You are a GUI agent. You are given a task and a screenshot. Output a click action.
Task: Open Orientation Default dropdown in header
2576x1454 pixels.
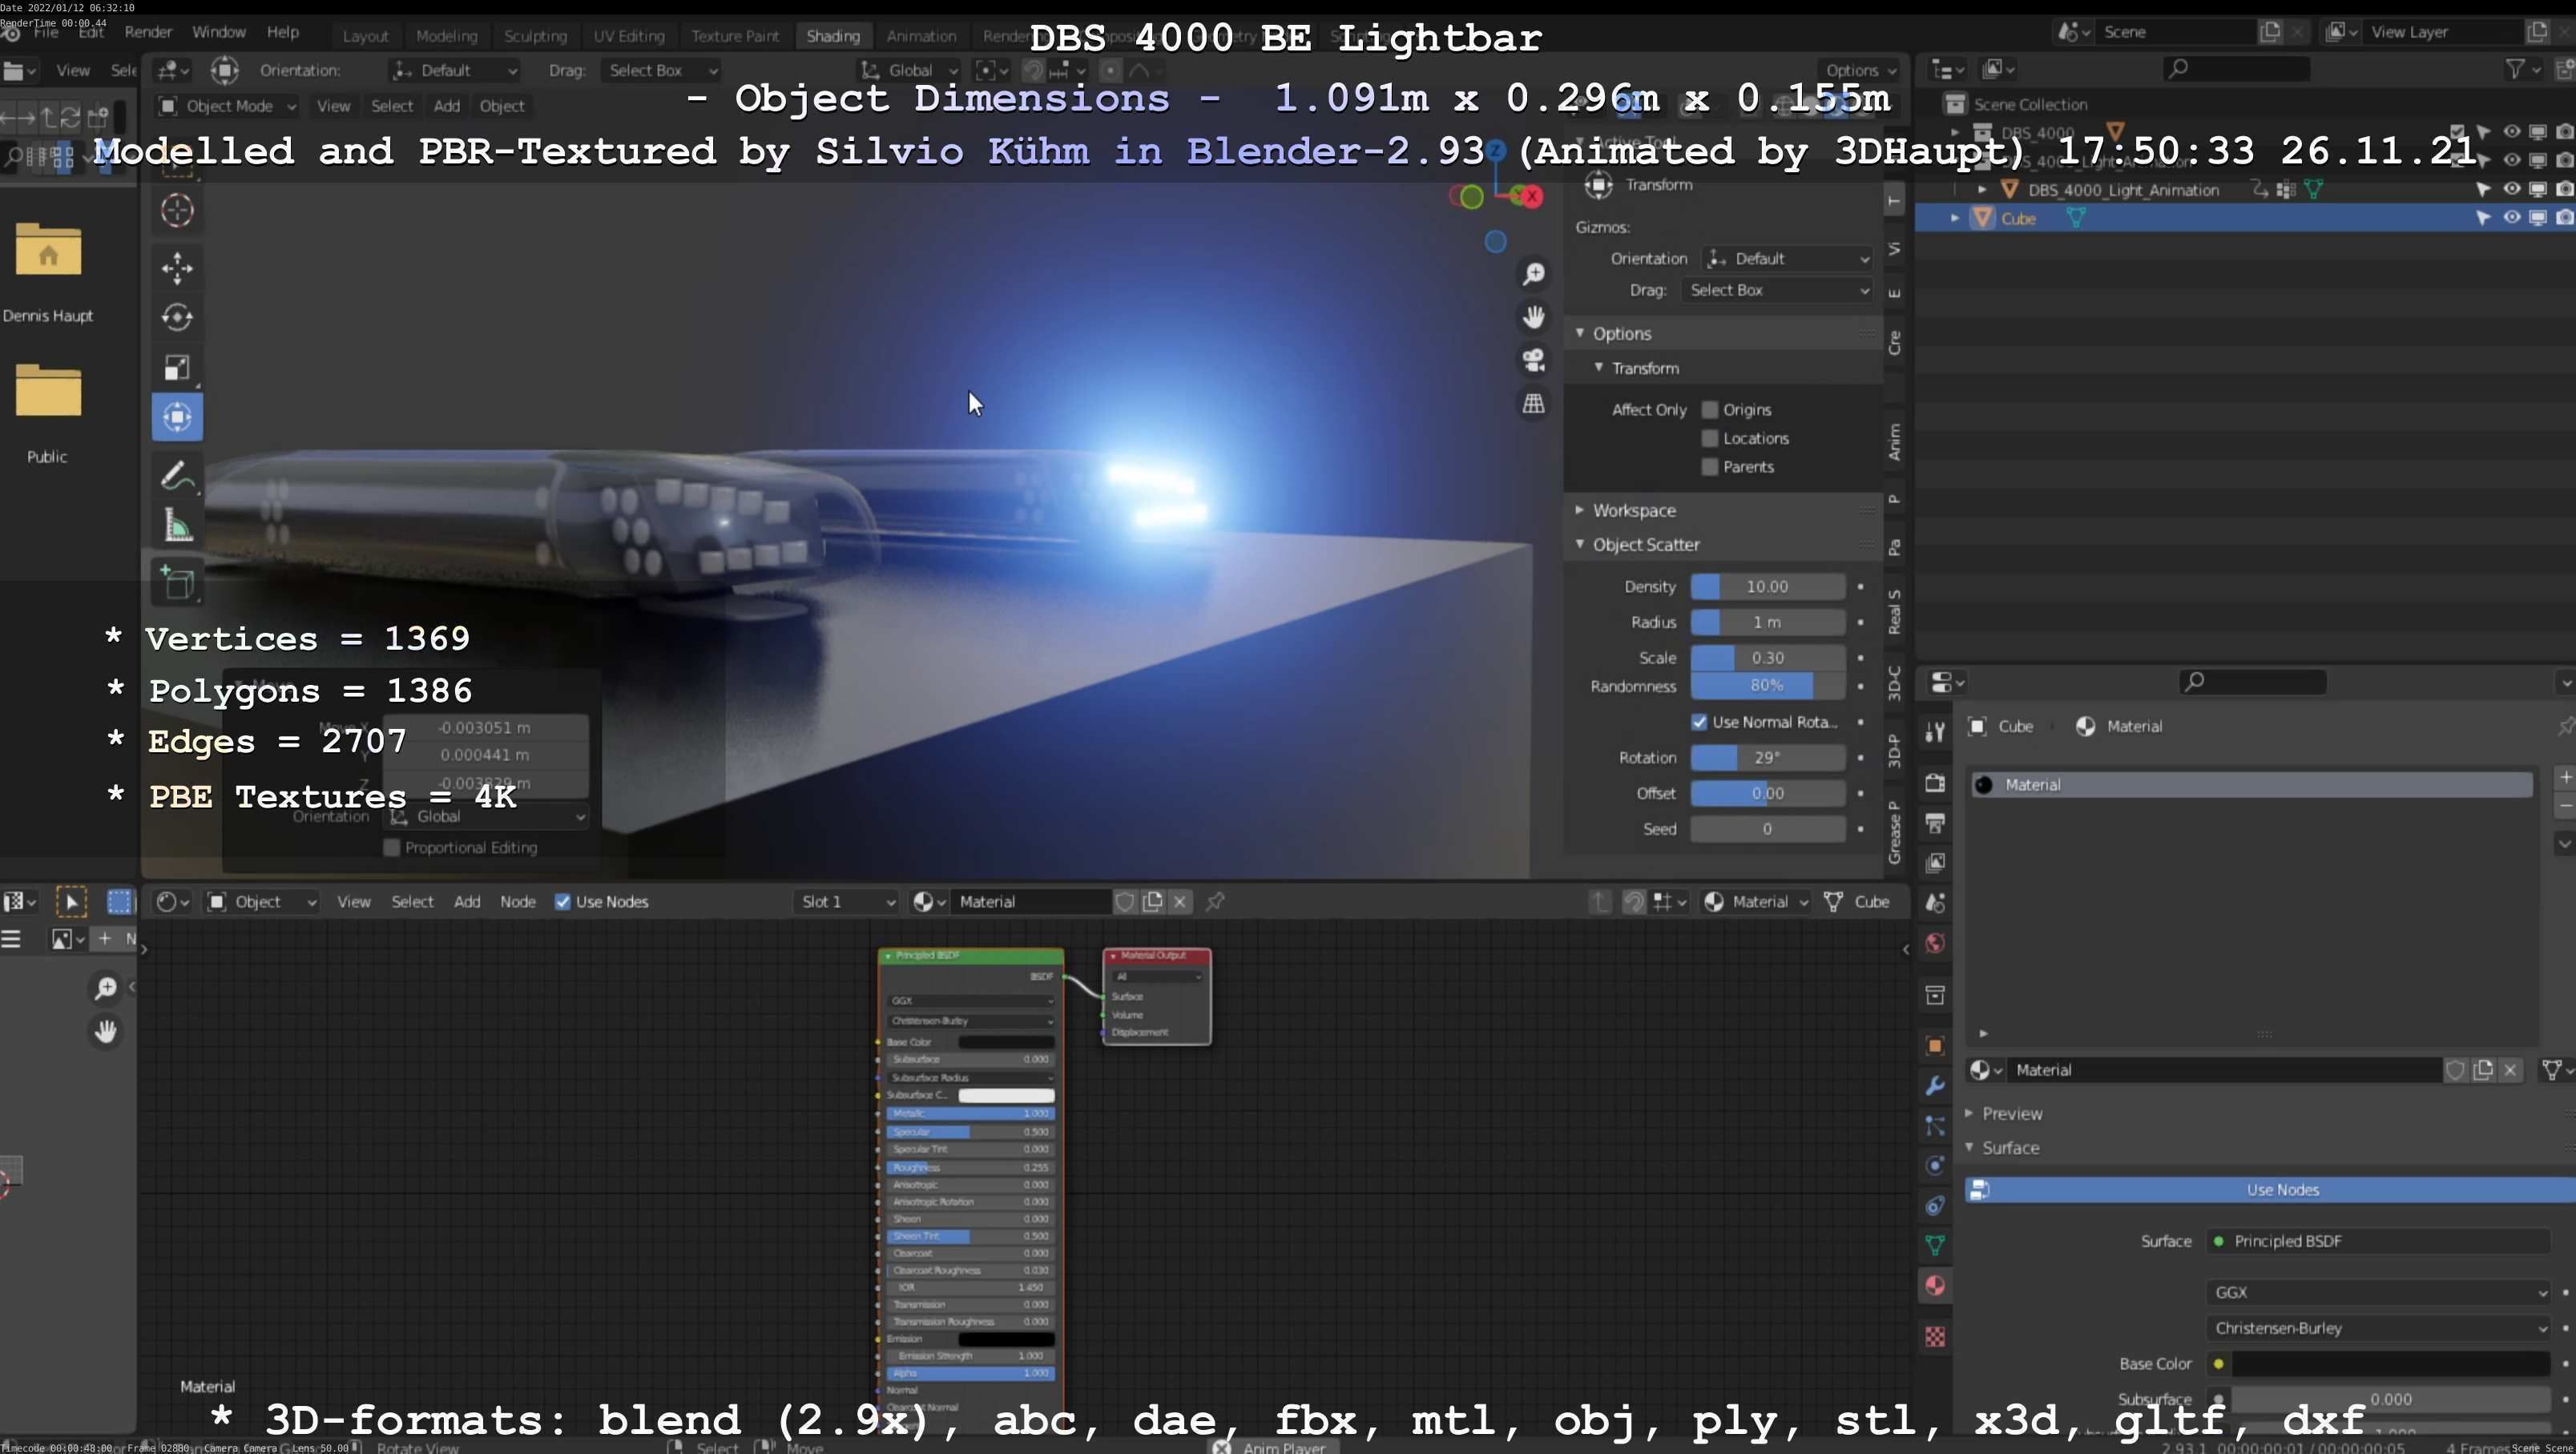(455, 70)
